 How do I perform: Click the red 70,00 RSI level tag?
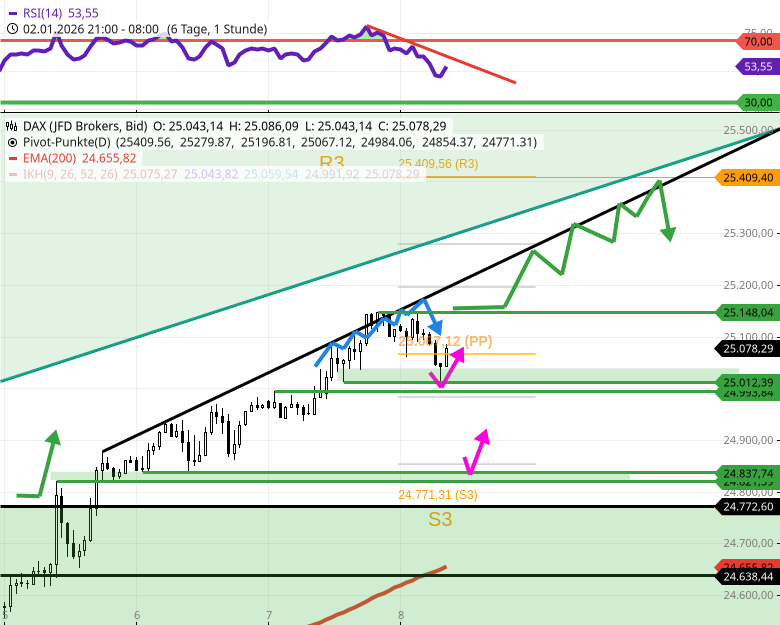click(758, 42)
